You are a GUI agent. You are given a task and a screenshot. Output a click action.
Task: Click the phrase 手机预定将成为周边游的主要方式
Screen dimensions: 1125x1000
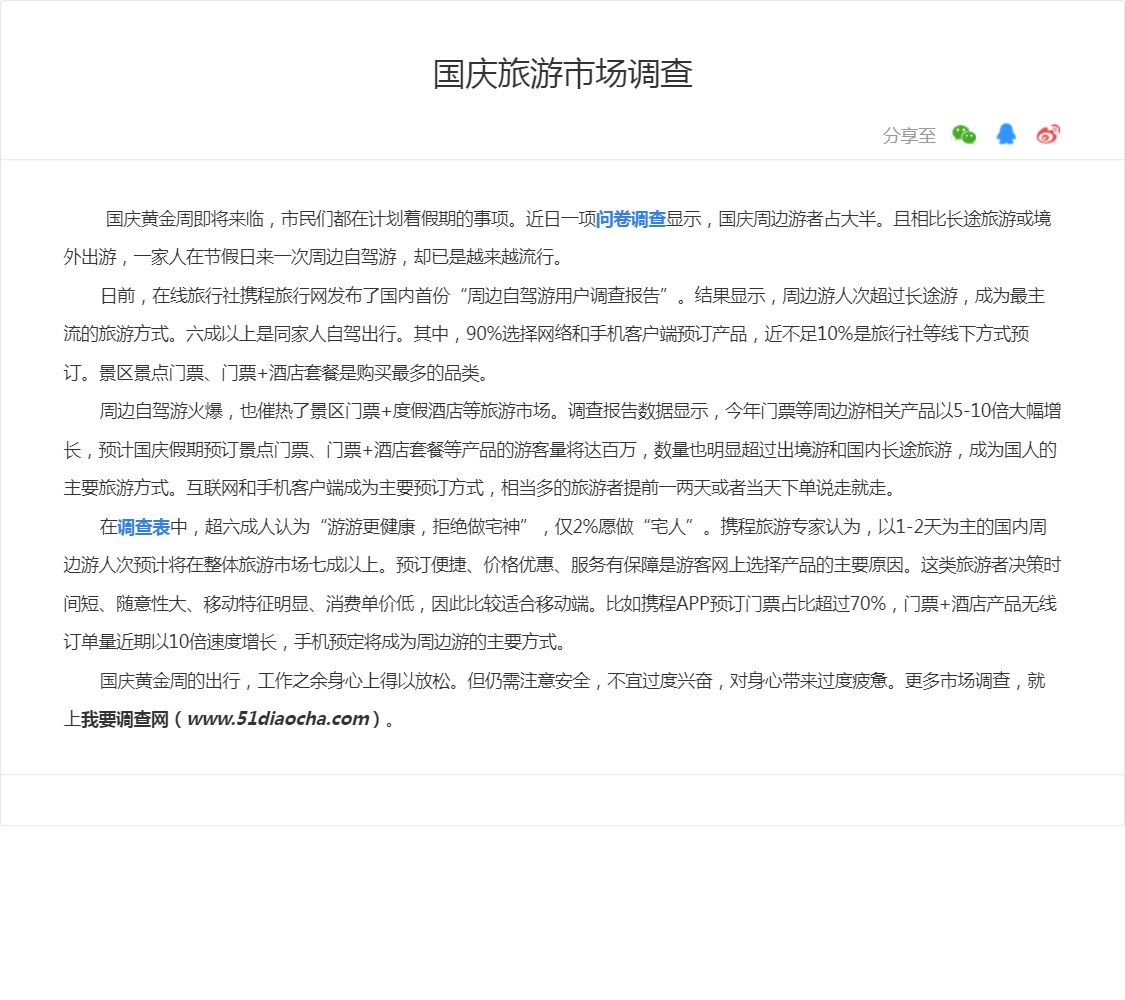point(425,642)
